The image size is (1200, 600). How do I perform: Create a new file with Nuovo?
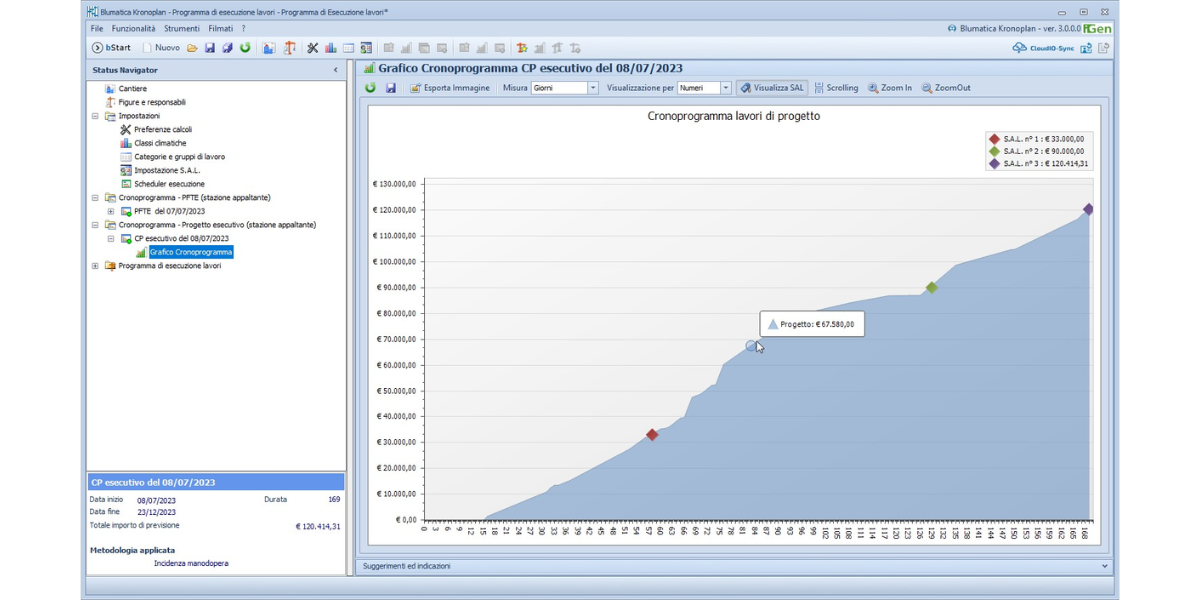tap(161, 48)
